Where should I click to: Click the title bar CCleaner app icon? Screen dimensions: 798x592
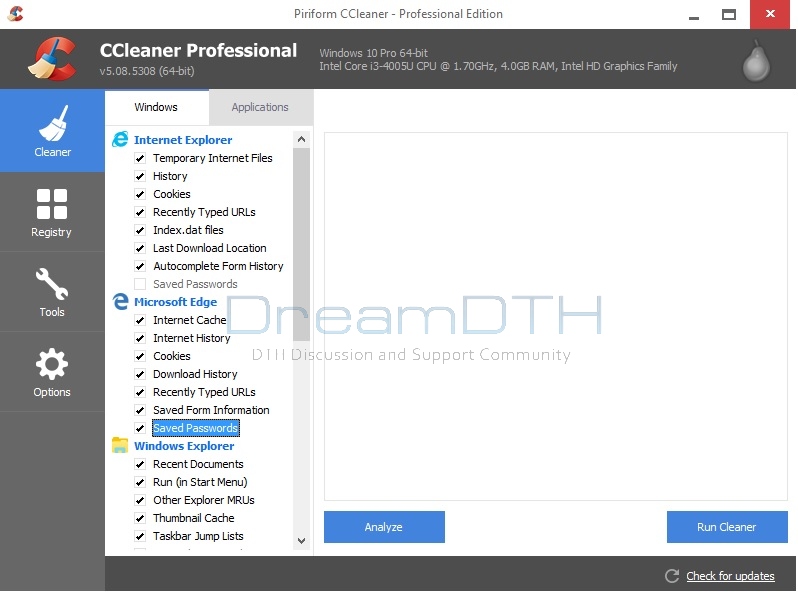click(x=15, y=13)
